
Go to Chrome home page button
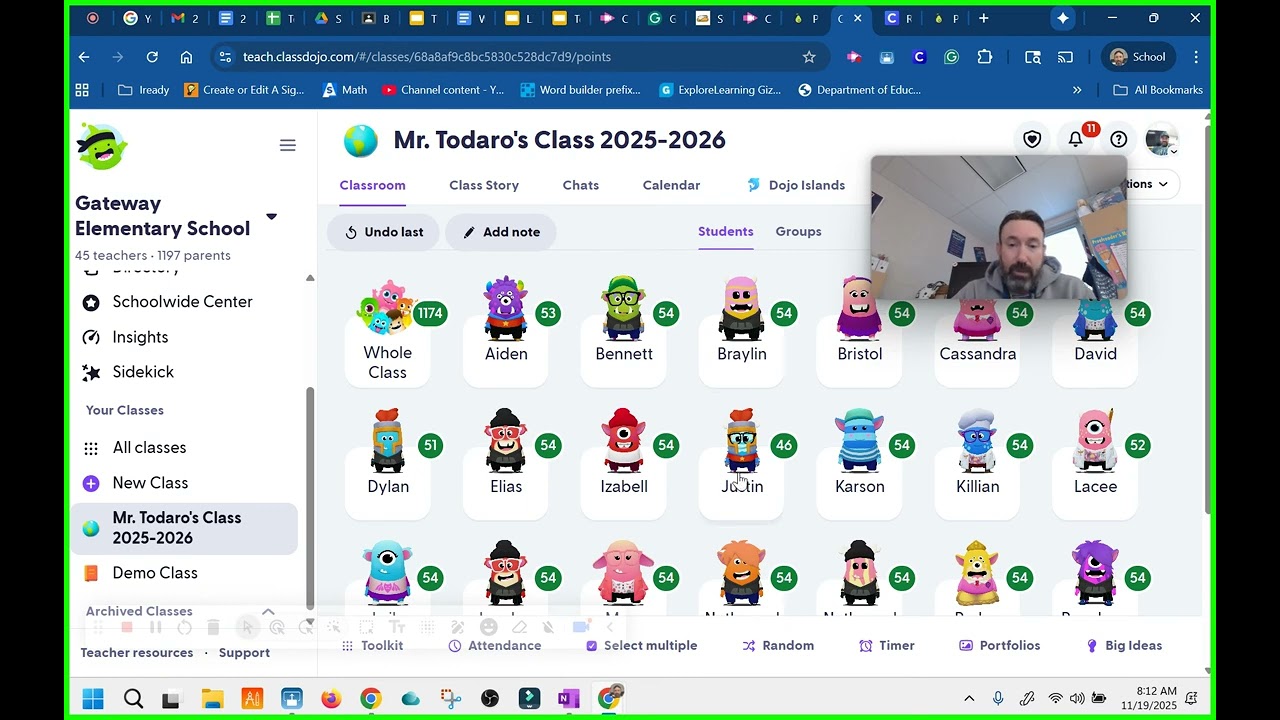point(186,57)
